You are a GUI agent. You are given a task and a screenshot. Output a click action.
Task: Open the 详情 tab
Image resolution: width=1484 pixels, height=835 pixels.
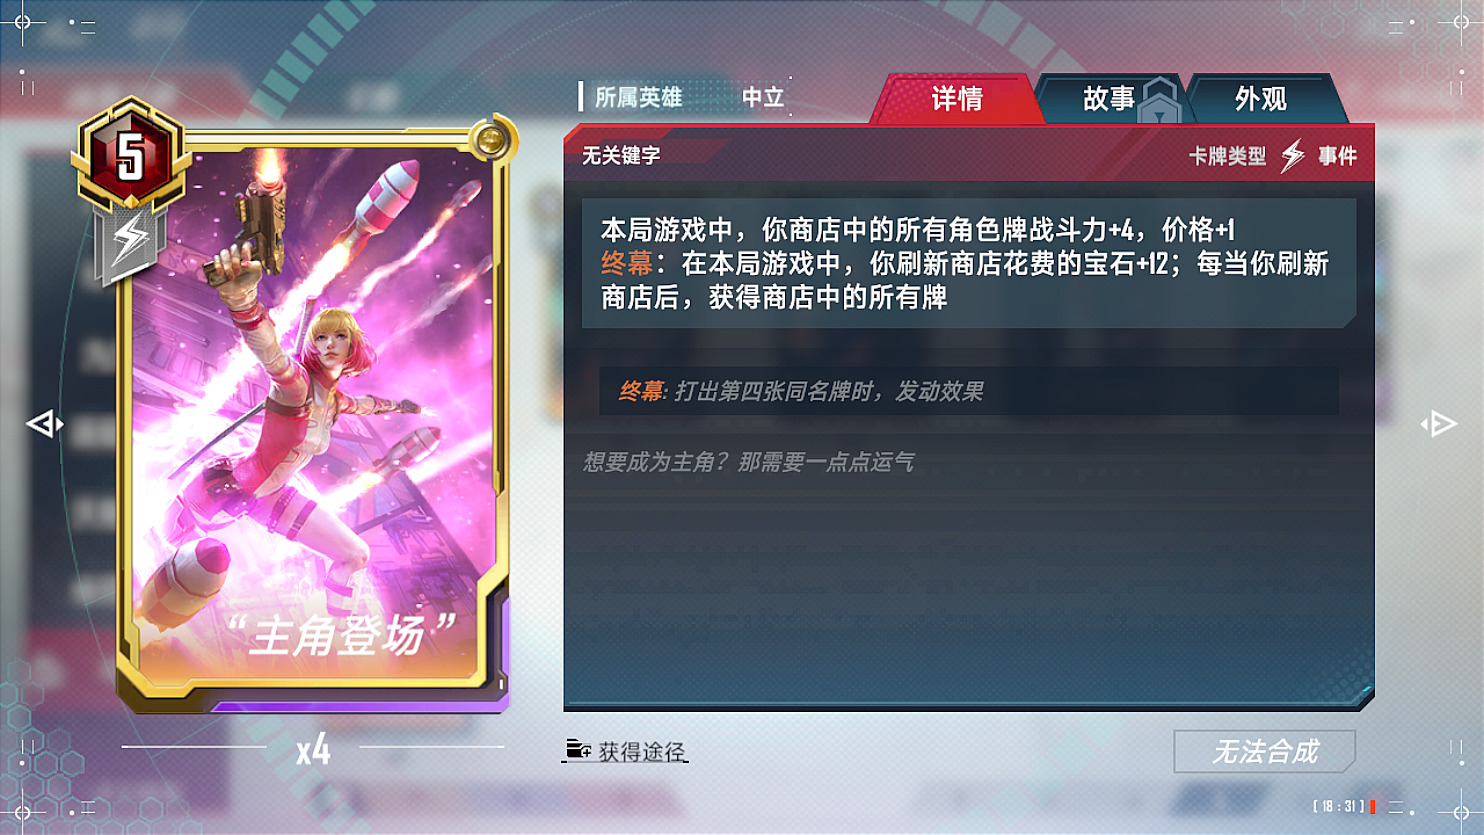956,99
